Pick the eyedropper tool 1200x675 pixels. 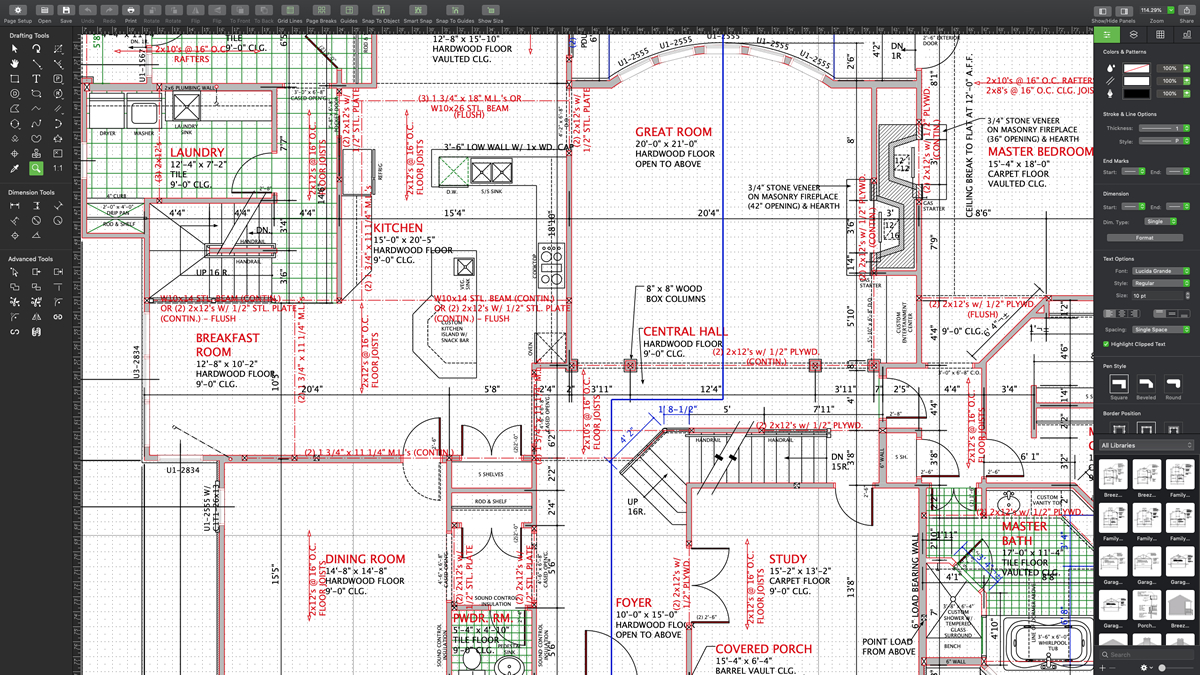[x=15, y=168]
